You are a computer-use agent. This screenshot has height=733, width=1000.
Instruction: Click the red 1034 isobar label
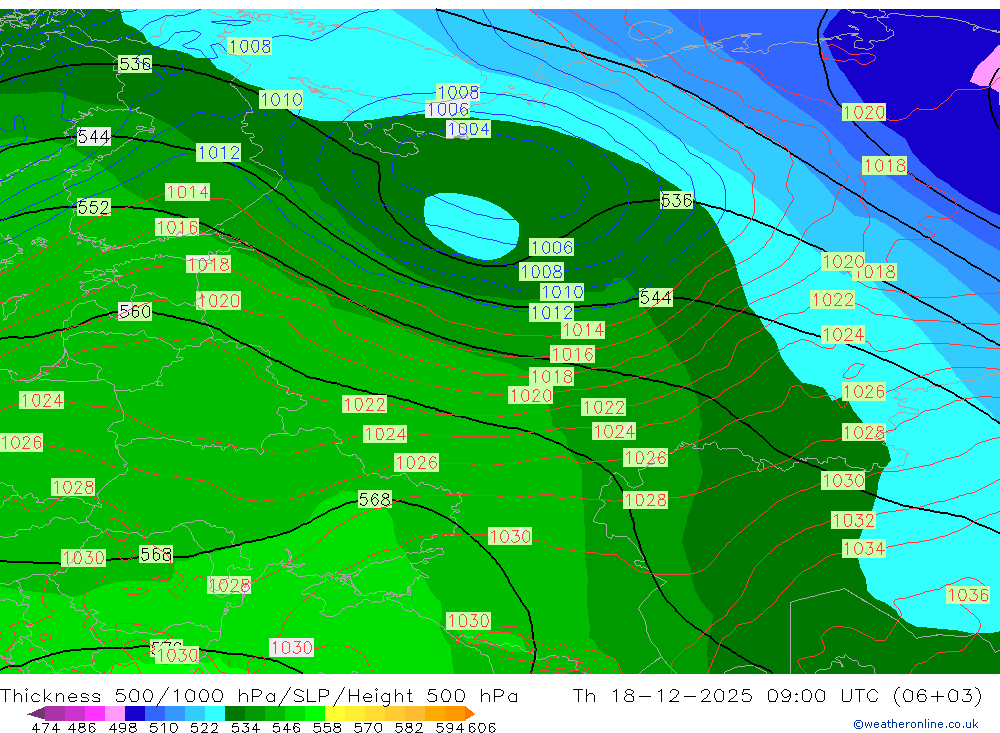point(864,549)
